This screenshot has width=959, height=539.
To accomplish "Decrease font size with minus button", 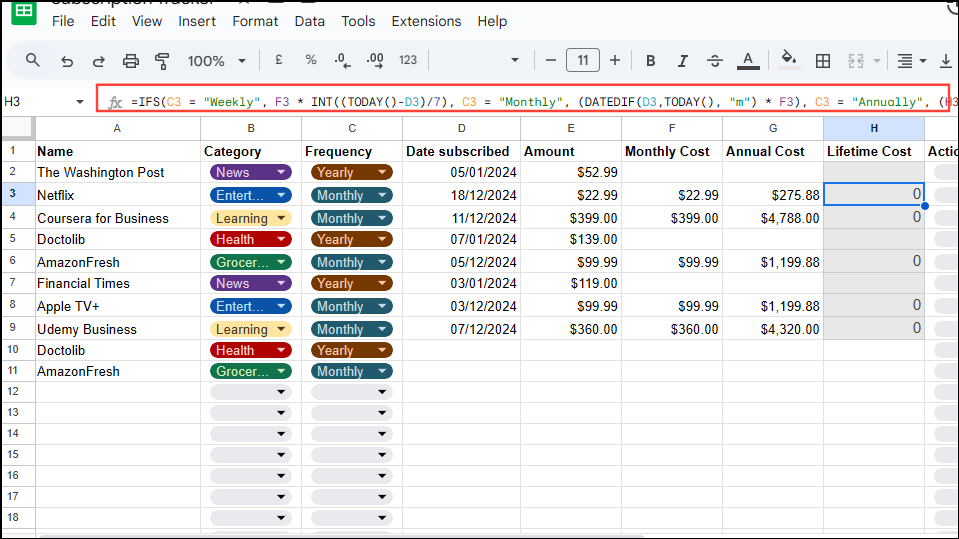I will [550, 60].
